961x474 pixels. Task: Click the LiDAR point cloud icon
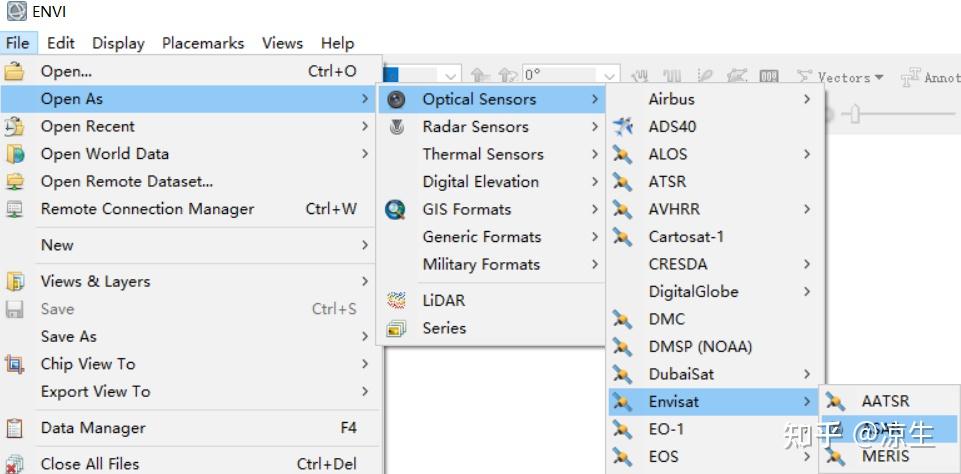(397, 300)
